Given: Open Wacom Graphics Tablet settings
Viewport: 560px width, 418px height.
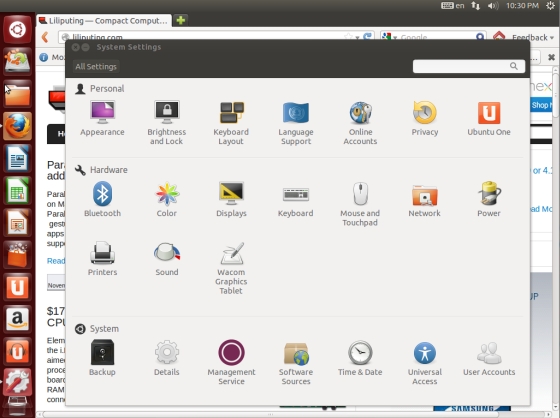Looking at the screenshot, I should click(231, 268).
